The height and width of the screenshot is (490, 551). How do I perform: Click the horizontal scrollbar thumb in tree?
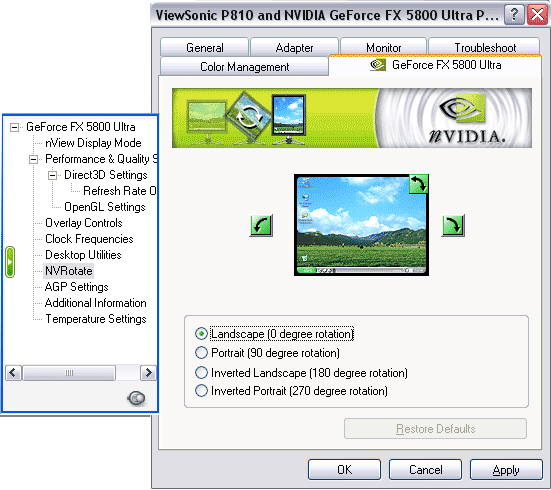(x=69, y=373)
